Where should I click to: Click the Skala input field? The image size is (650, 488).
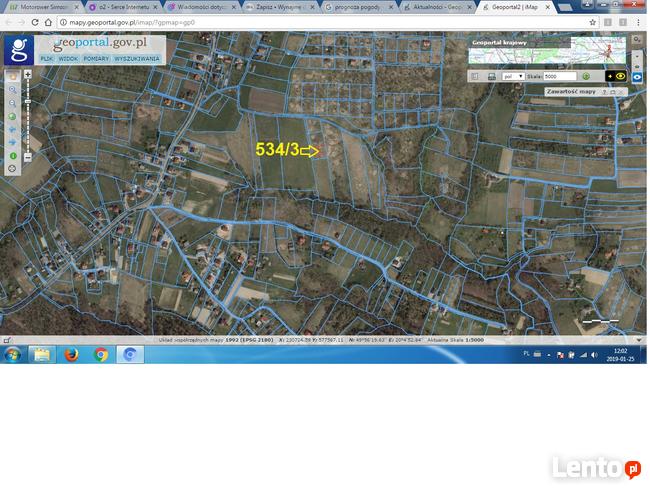click(x=559, y=76)
